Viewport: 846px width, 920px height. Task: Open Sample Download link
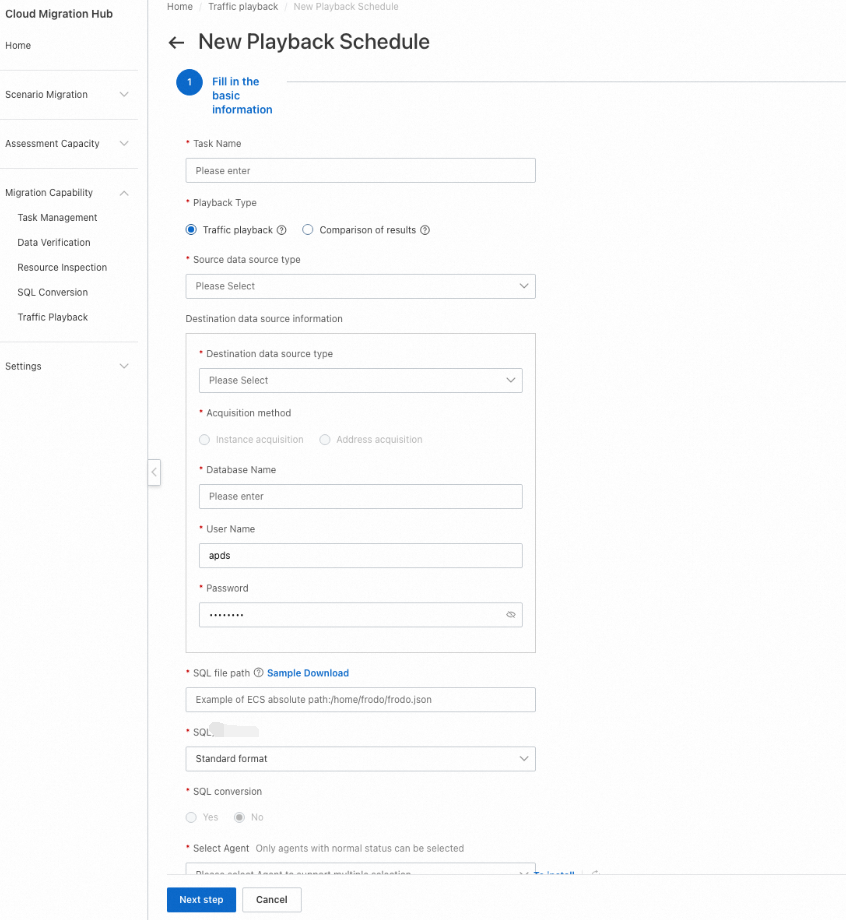tap(308, 673)
